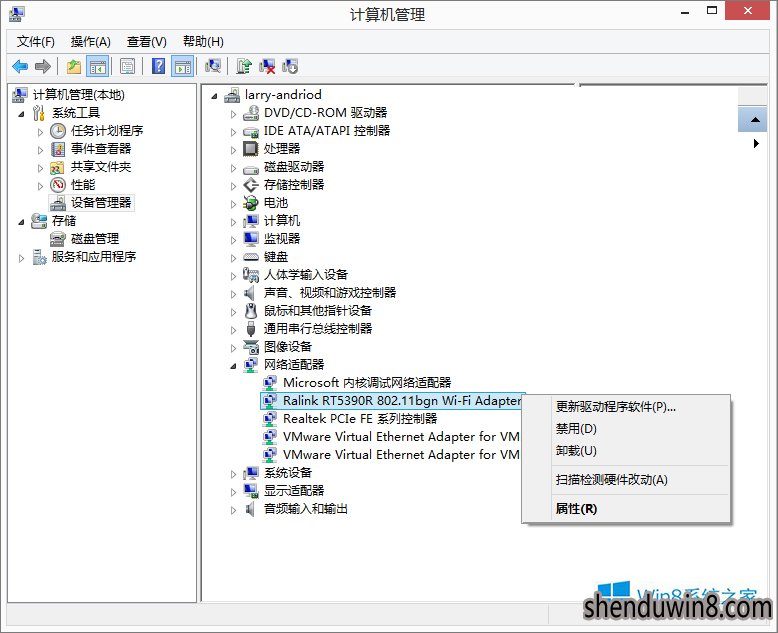Choose 禁用(D) in context menu
Screen dimensions: 778x633
pyautogui.click(x=576, y=429)
